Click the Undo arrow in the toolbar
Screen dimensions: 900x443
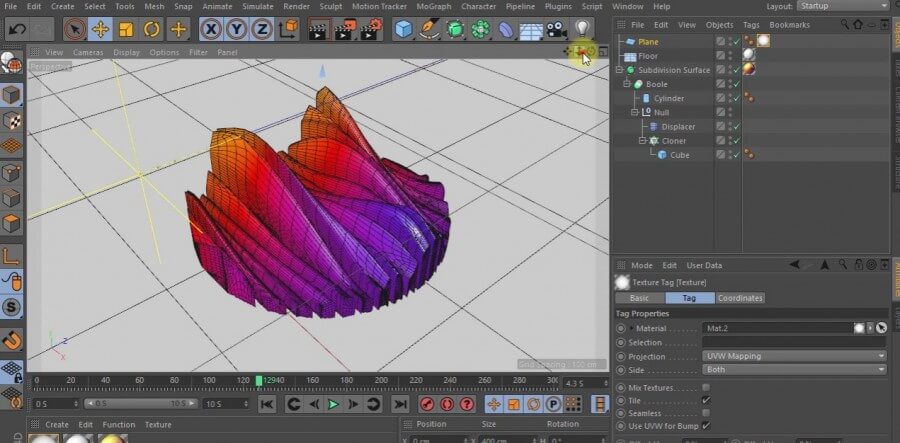[17, 29]
